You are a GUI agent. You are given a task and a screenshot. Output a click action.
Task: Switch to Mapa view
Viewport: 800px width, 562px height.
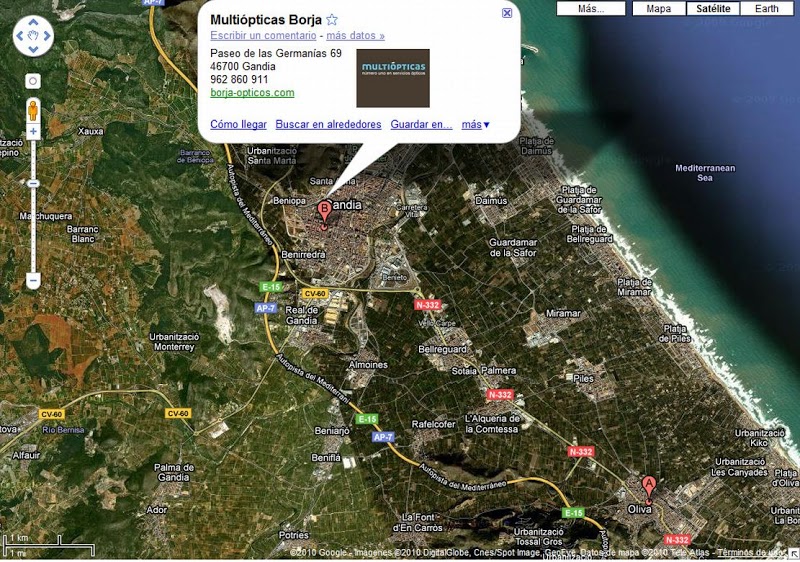click(x=659, y=9)
